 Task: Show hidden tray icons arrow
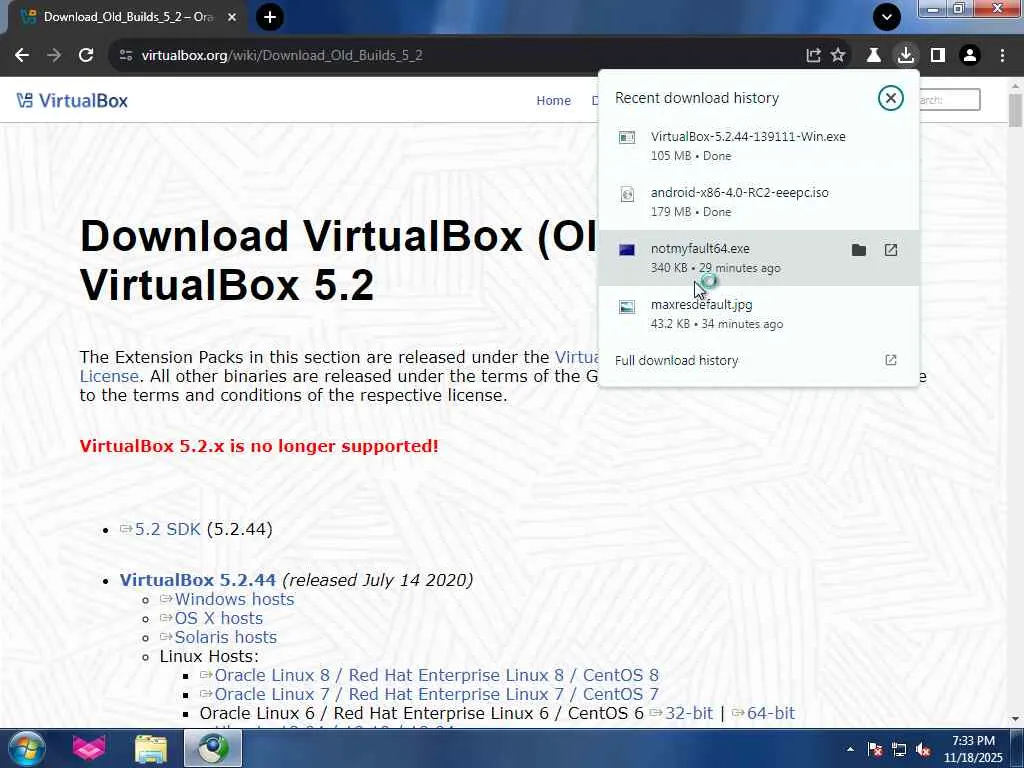click(x=850, y=749)
